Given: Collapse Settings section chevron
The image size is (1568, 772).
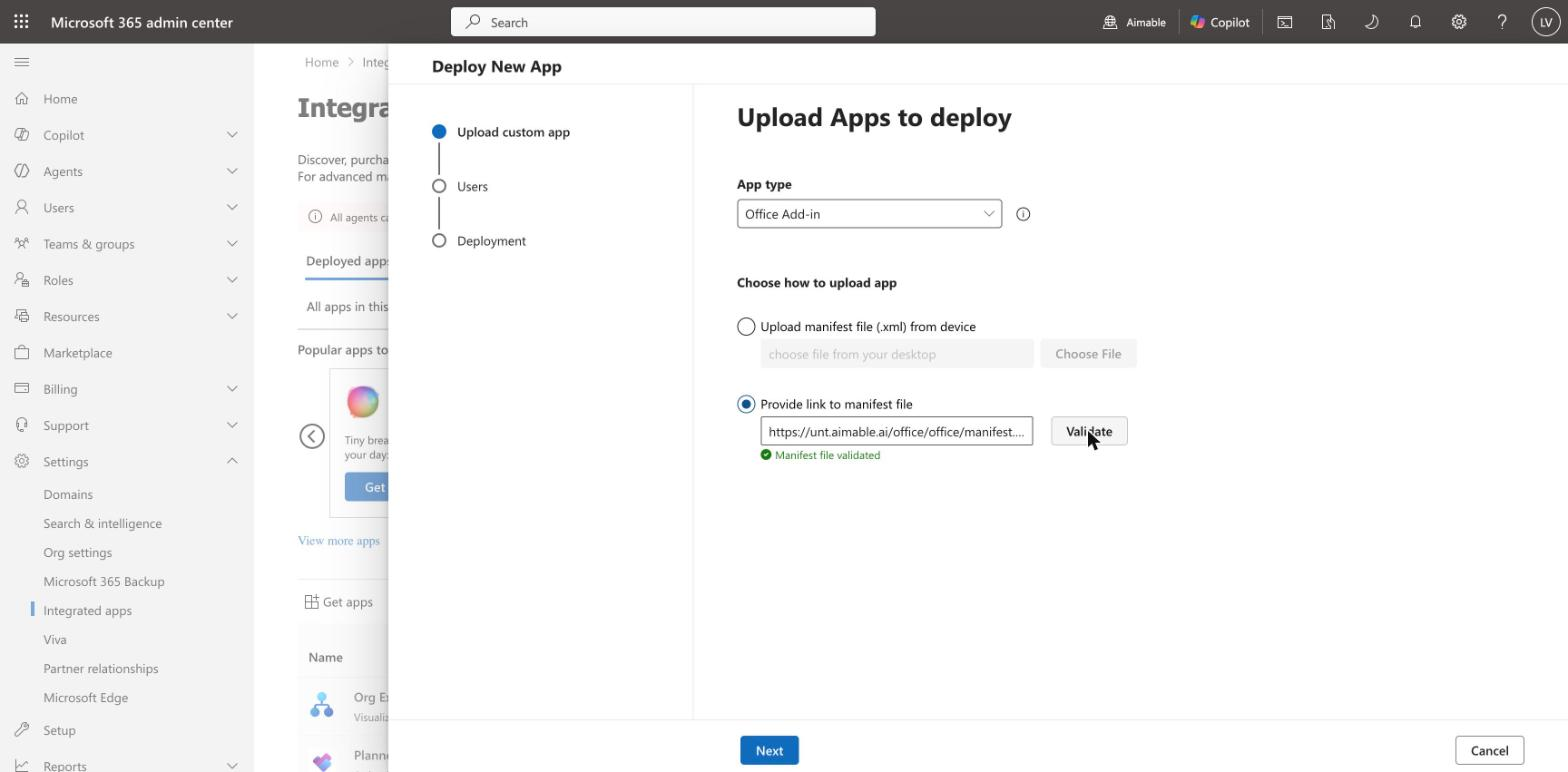Looking at the screenshot, I should point(232,461).
